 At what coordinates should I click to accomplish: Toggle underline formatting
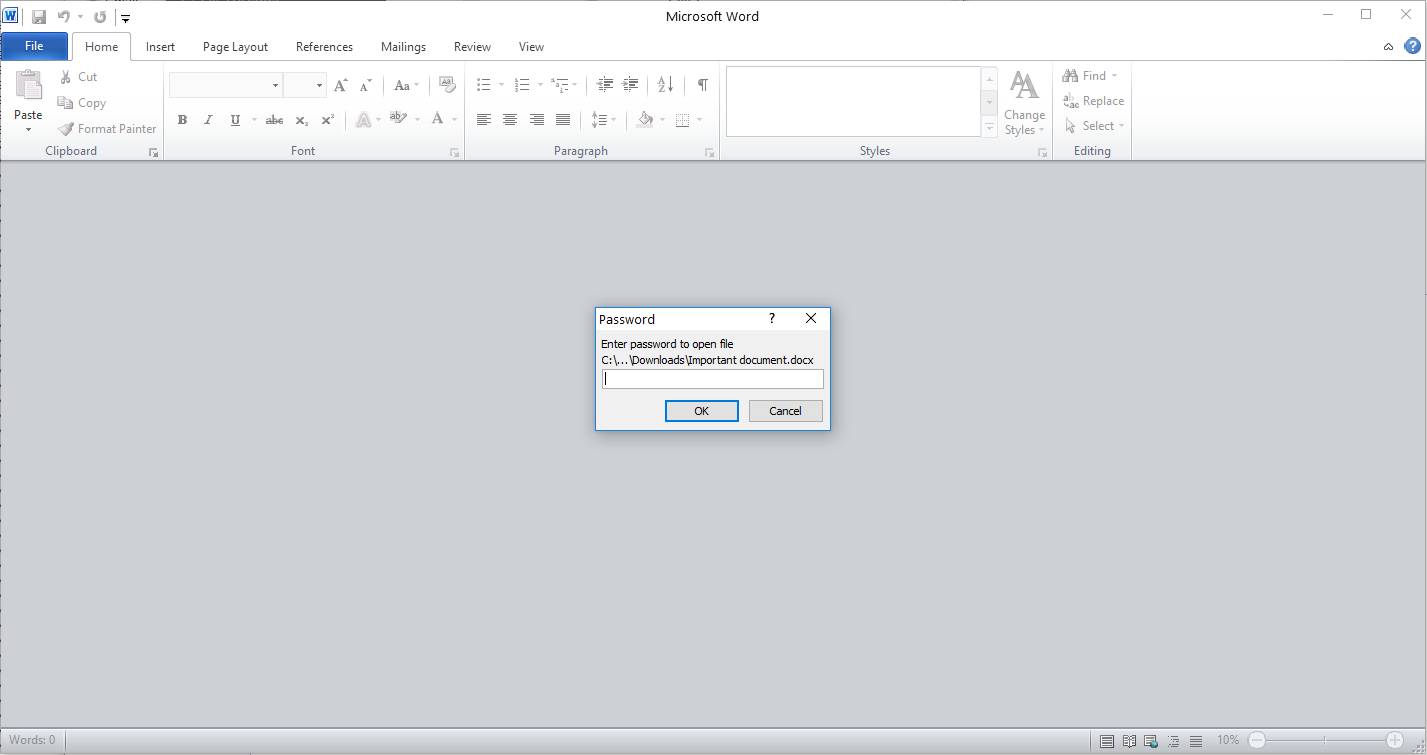pyautogui.click(x=234, y=119)
